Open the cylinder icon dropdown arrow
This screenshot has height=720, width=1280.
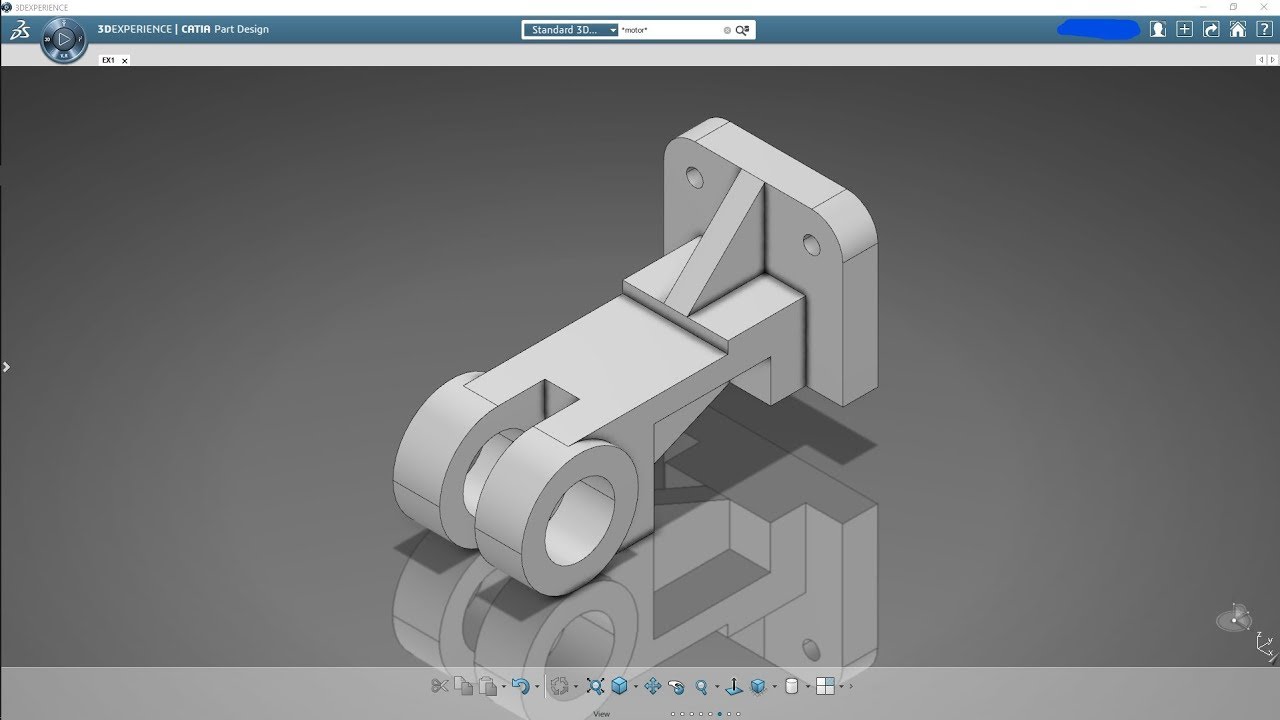click(x=808, y=686)
